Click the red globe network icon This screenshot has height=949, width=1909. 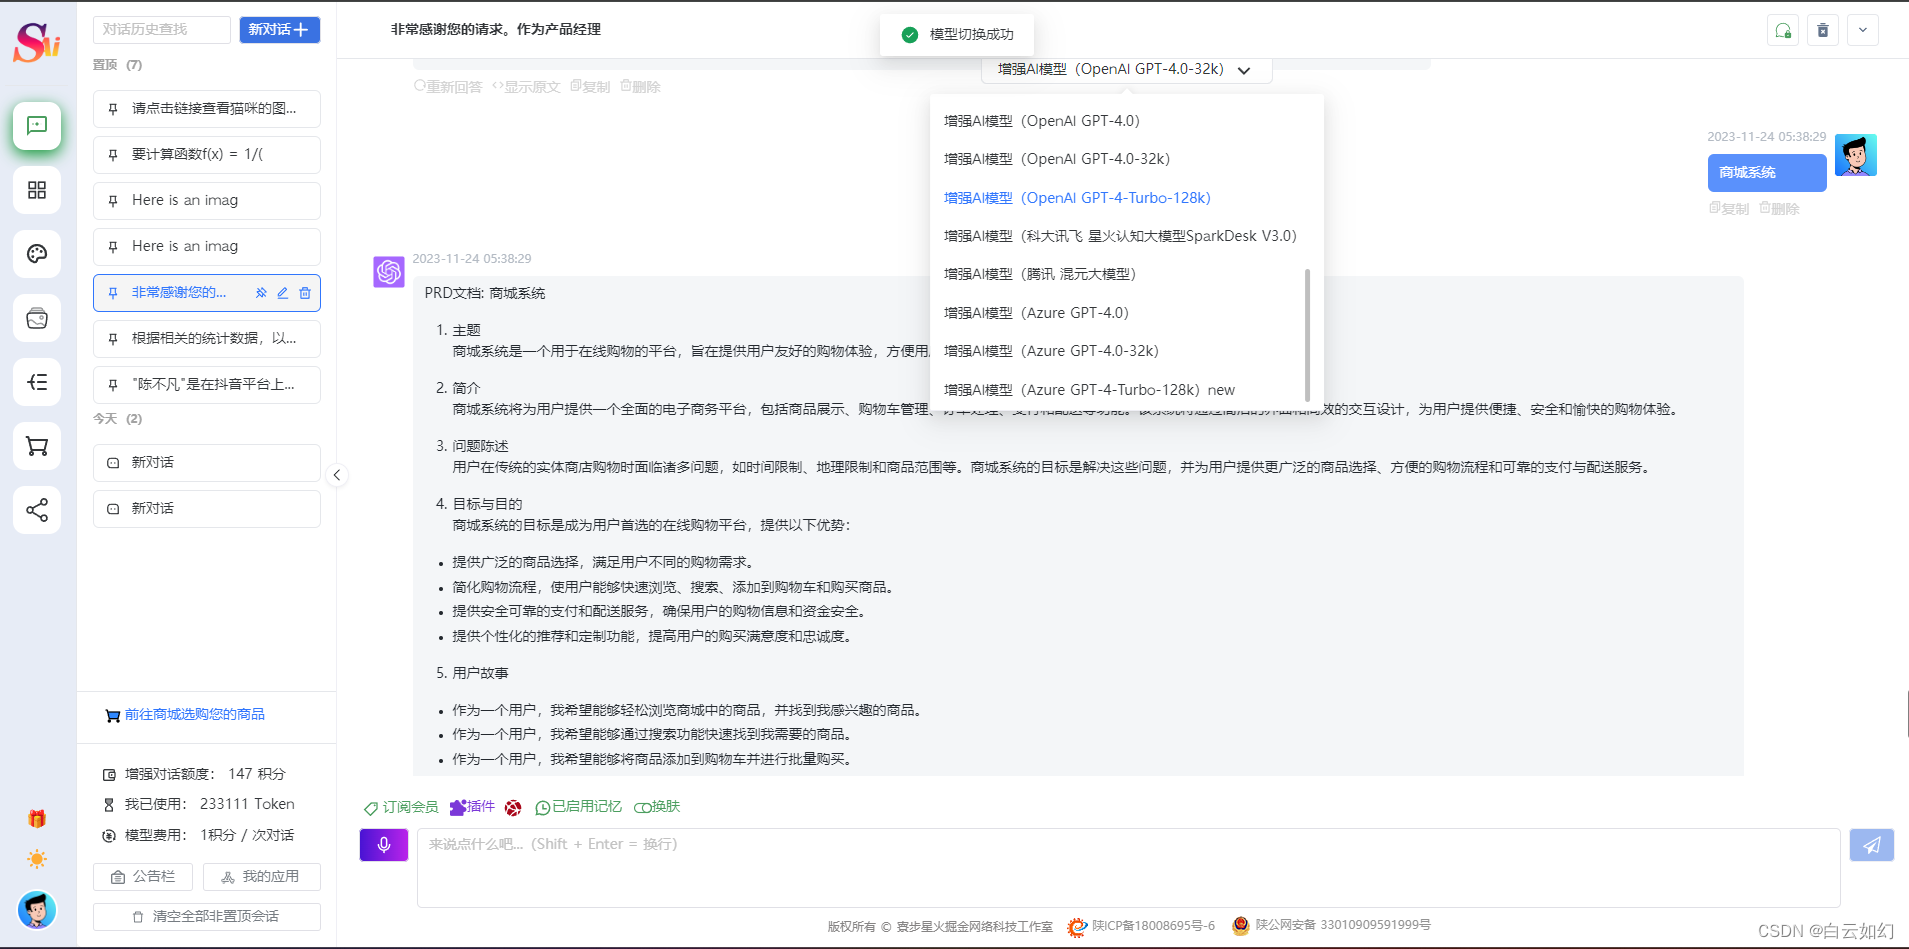513,808
